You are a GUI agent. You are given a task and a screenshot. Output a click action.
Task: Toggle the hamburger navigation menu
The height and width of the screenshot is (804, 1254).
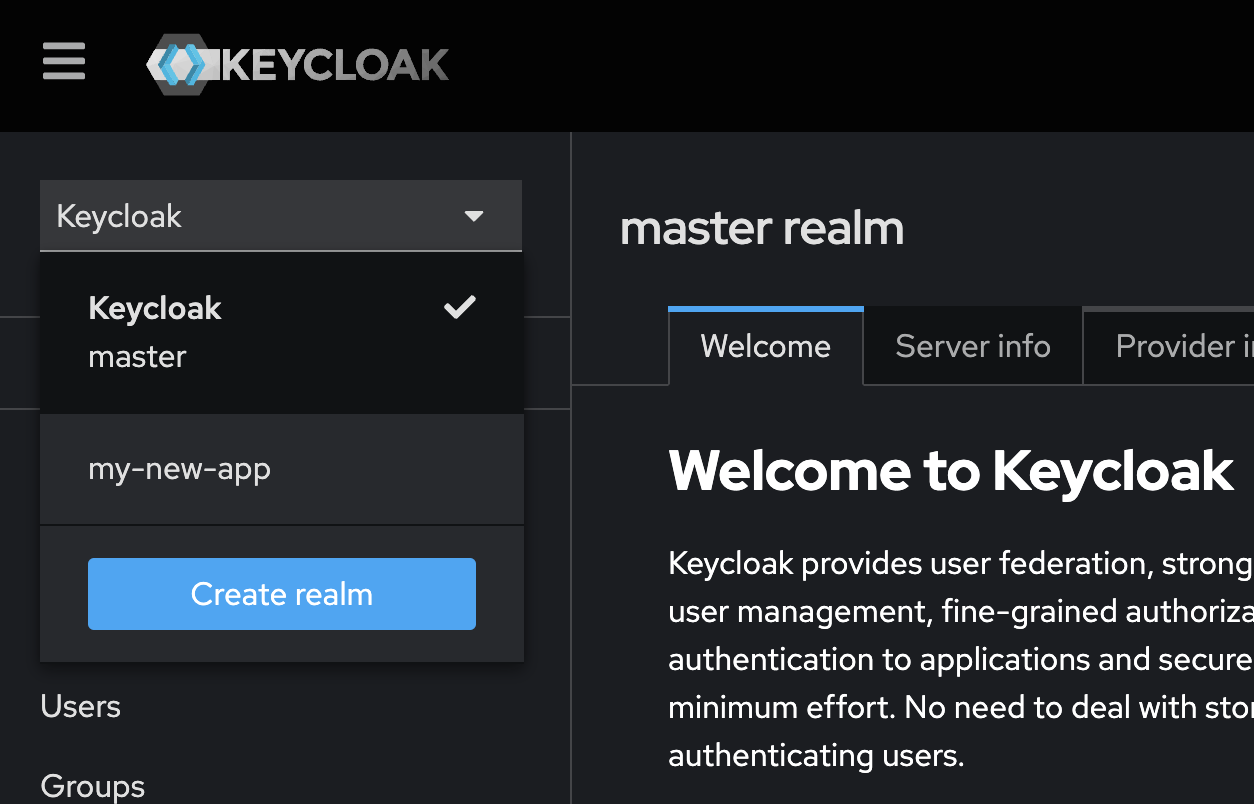point(64,62)
